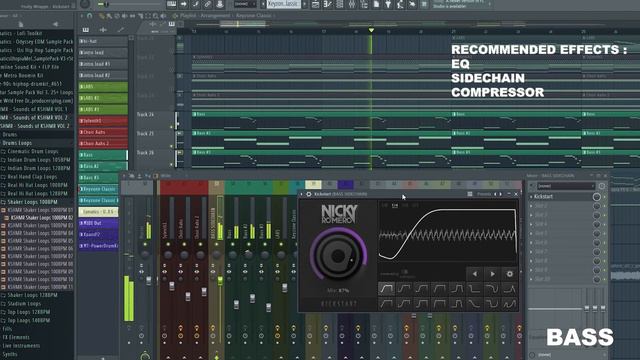Go to previous Kickstart curve with left arrow
Viewport: 640px width, 360px height.
coord(475,274)
